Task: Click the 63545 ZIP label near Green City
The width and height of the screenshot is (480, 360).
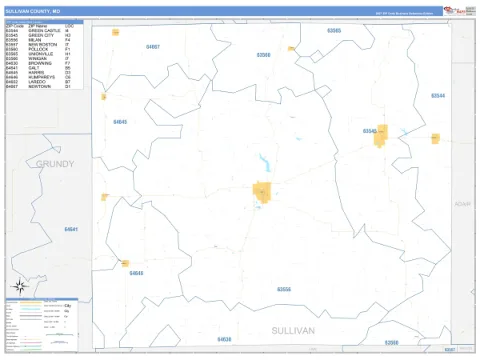Action: click(370, 131)
